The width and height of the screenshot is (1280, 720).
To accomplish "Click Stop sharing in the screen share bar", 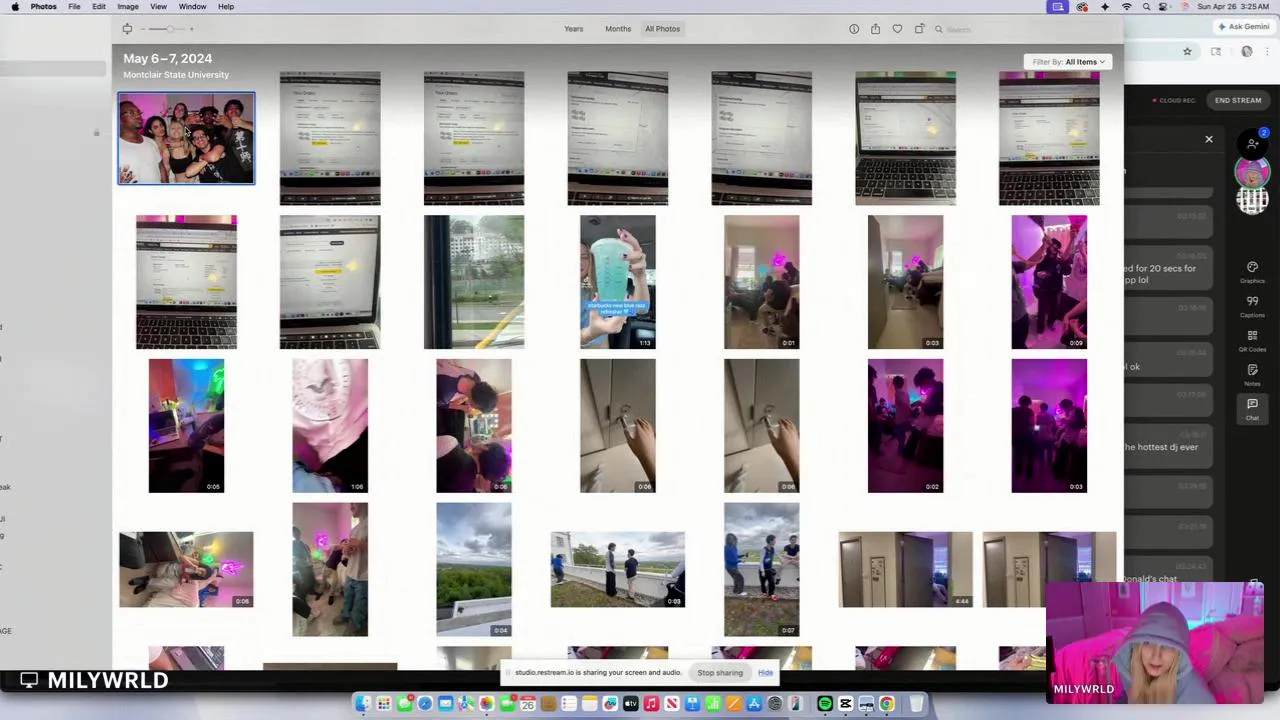I will [x=720, y=673].
